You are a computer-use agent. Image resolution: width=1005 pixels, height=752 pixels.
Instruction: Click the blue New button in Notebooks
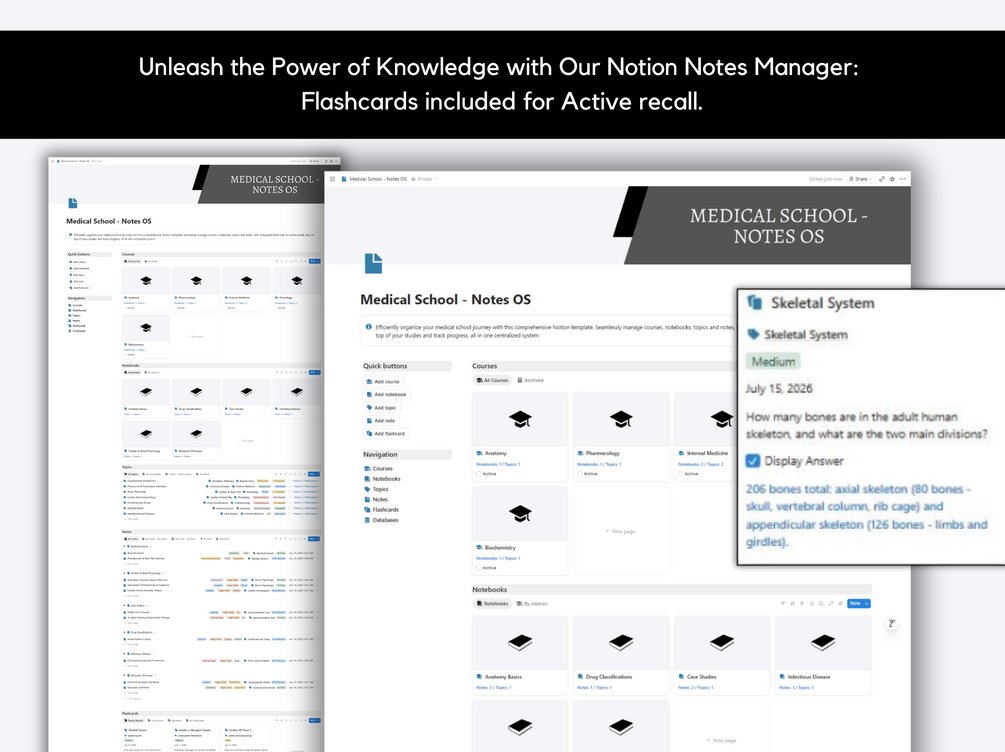855,603
